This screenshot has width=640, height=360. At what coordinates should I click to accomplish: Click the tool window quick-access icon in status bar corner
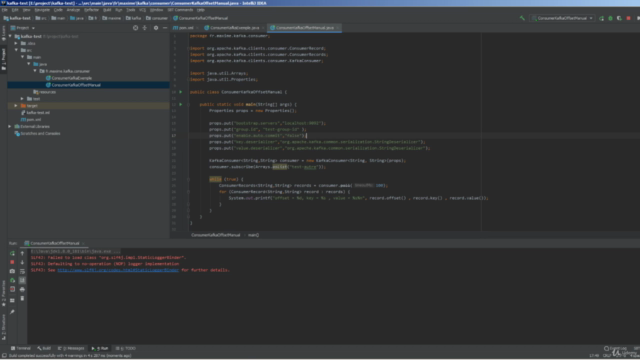4,356
